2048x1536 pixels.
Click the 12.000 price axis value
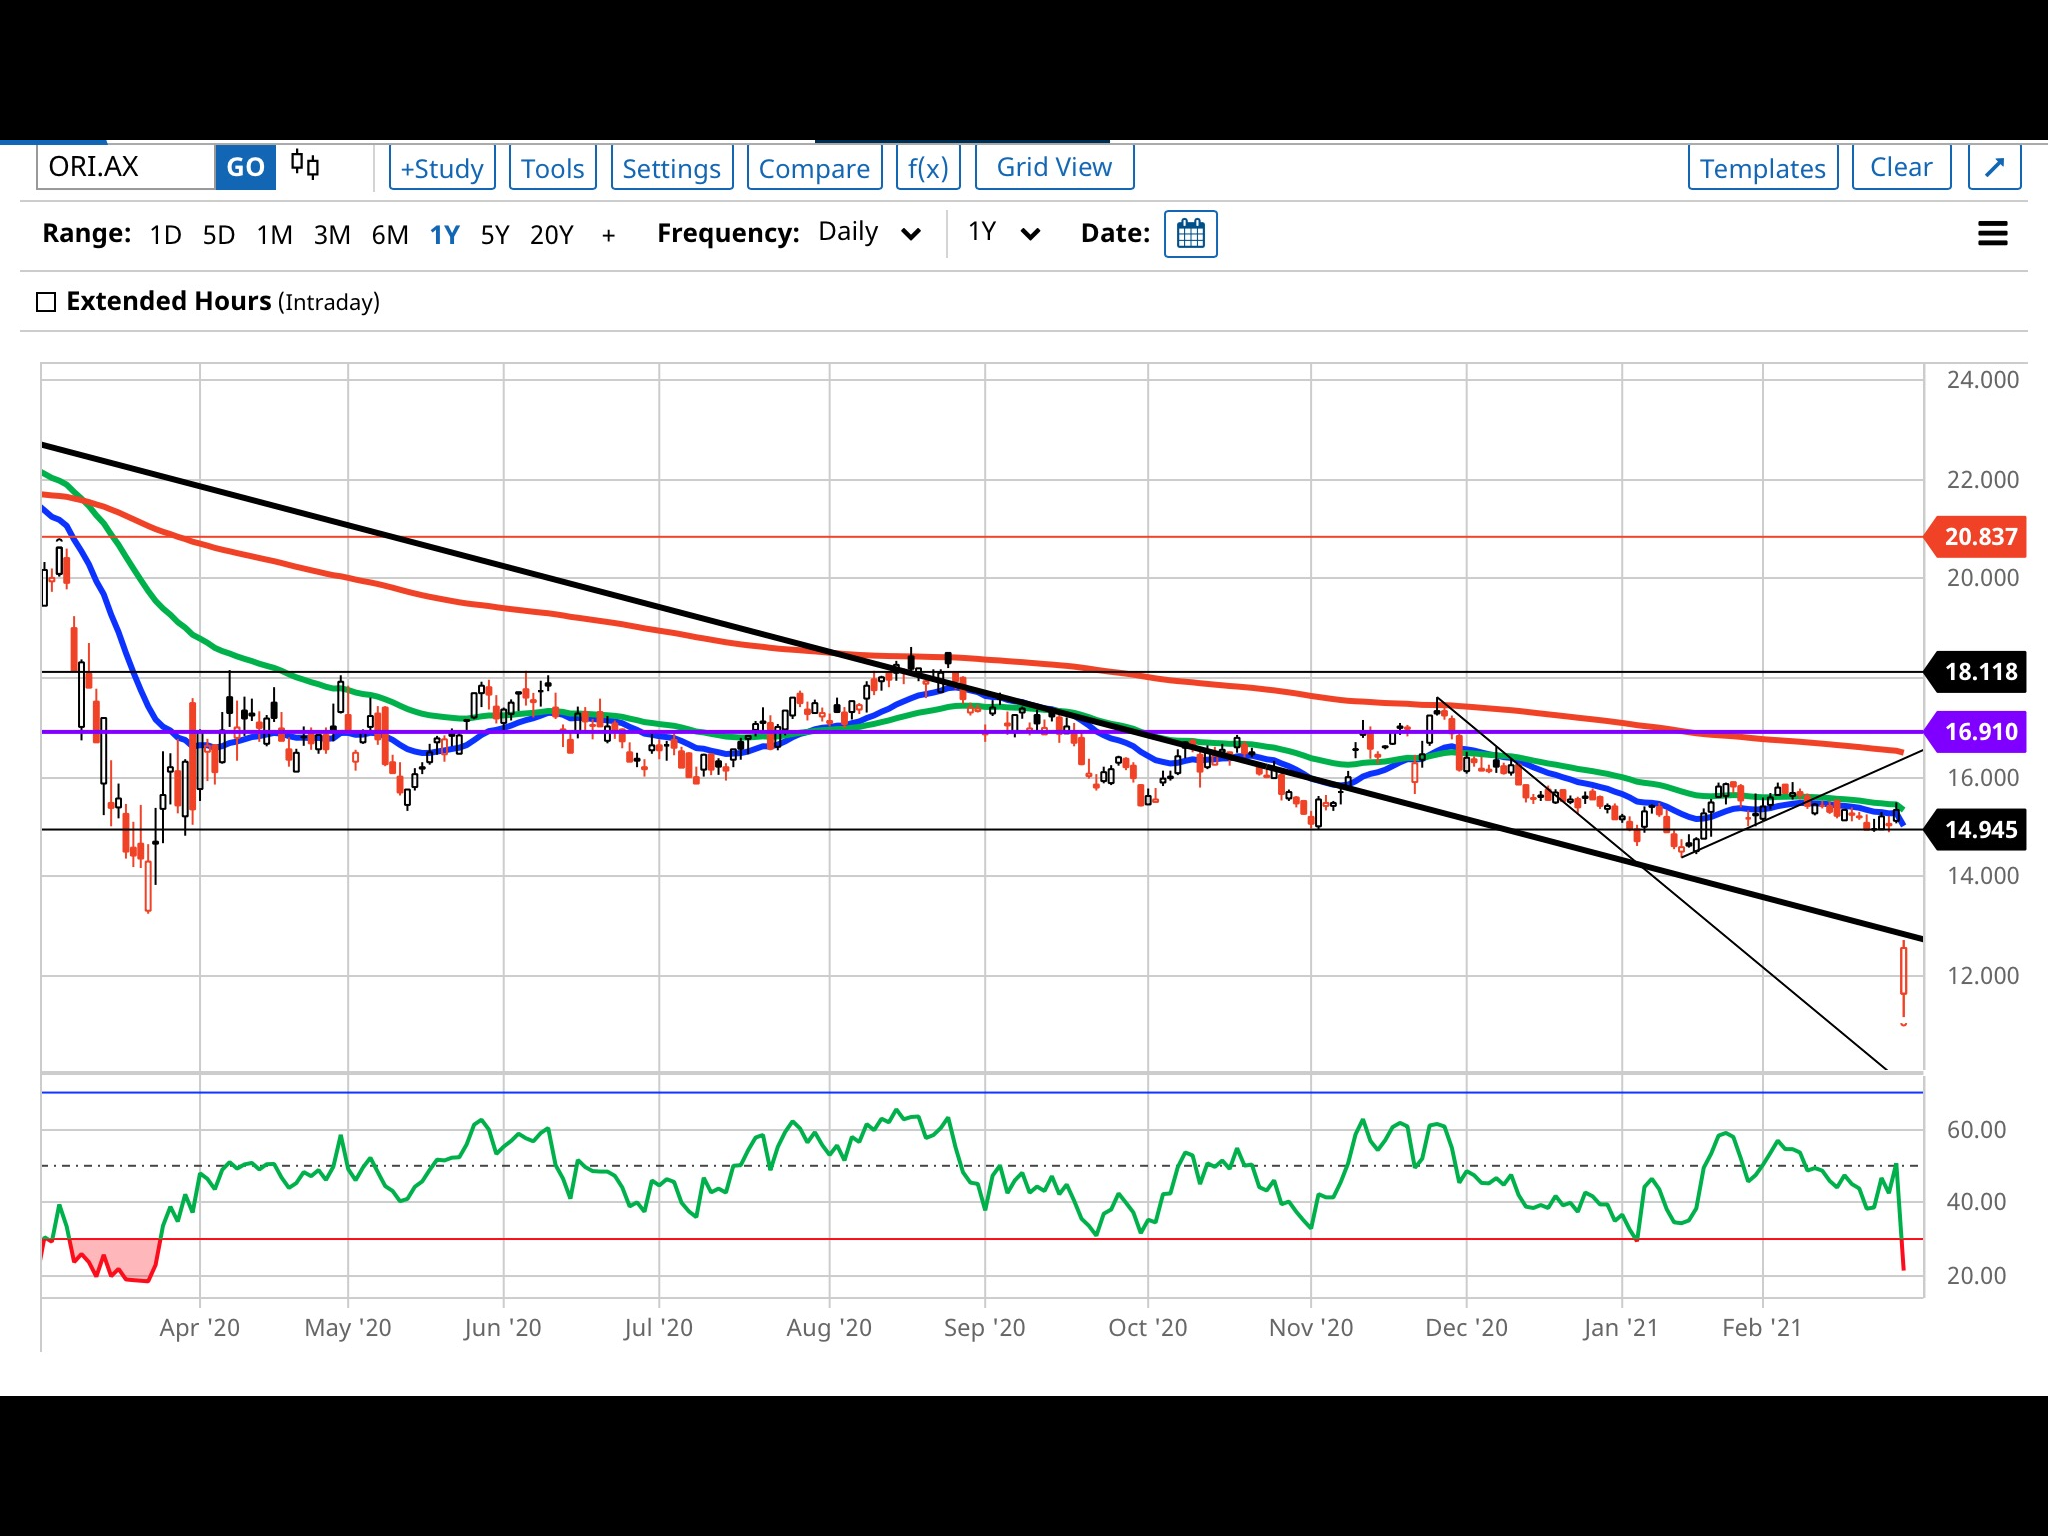(1982, 976)
